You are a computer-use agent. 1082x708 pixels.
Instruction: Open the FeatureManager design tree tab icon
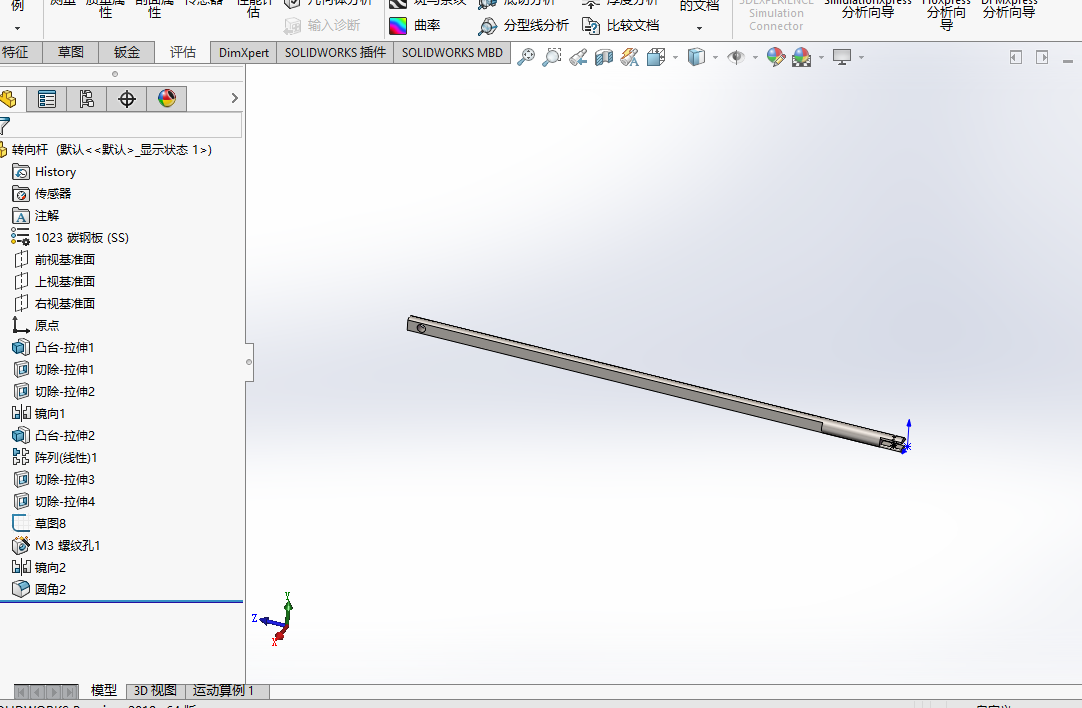pyautogui.click(x=10, y=99)
